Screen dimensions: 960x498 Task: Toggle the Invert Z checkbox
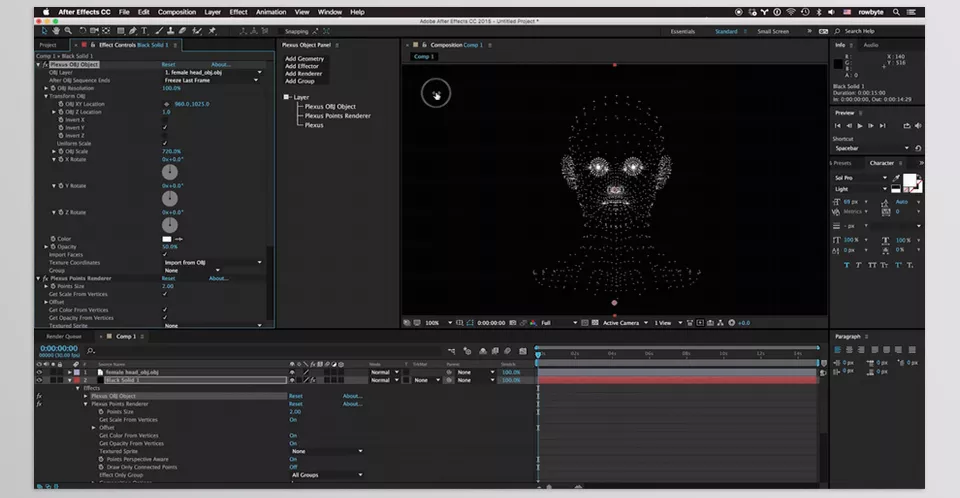(x=165, y=135)
